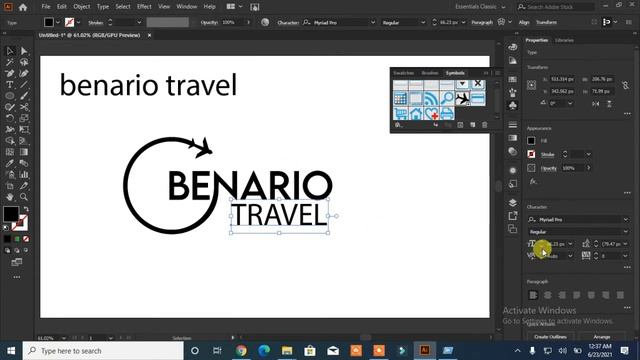The image size is (640, 360).
Task: Click the Stroke swatch in Appearance
Action: point(531,154)
